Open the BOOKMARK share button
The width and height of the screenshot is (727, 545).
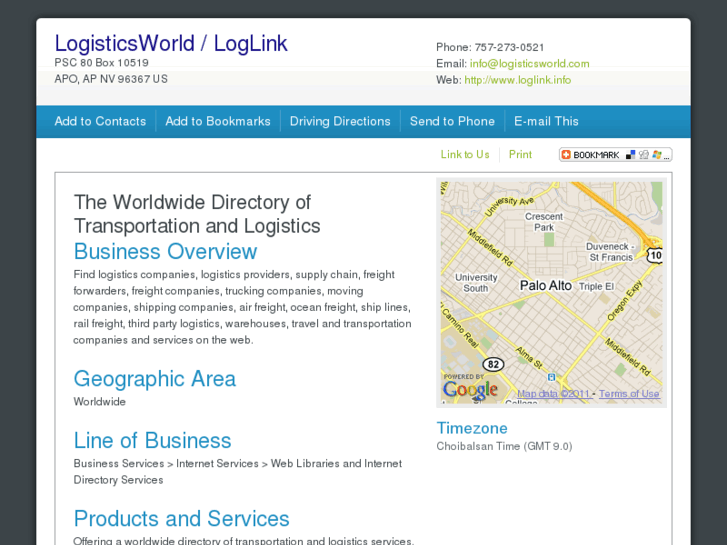pyautogui.click(x=616, y=155)
